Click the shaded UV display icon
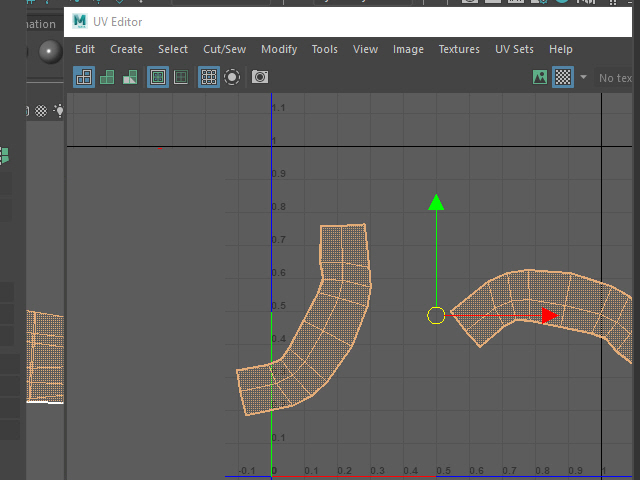The image size is (640, 480). (107, 77)
